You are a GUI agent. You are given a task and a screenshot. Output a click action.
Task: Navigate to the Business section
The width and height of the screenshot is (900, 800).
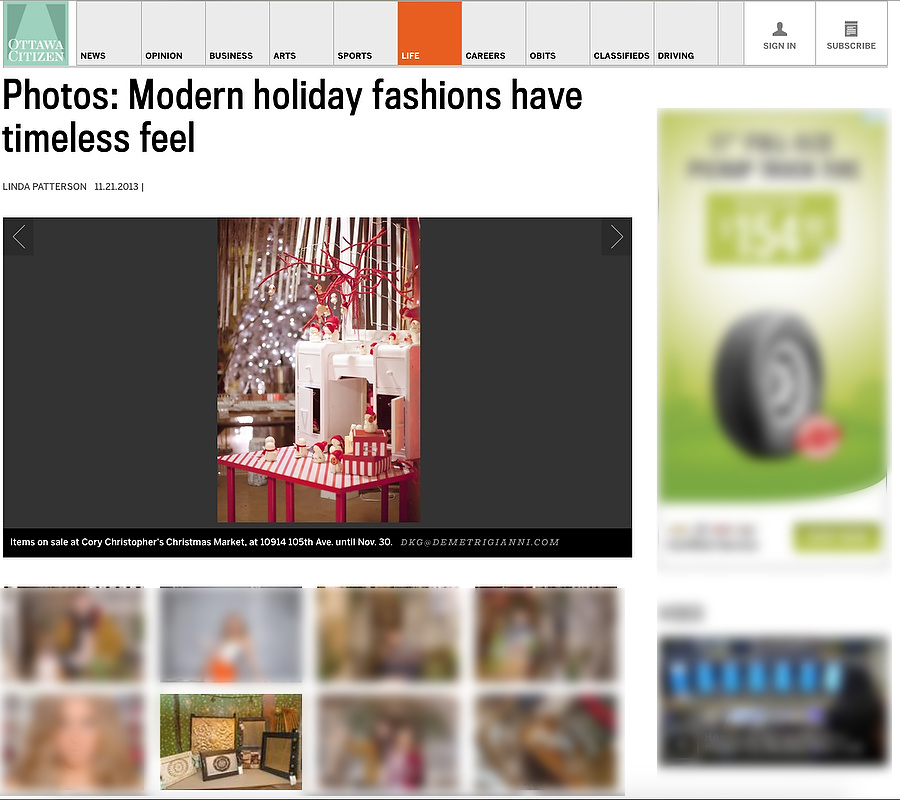click(x=231, y=56)
